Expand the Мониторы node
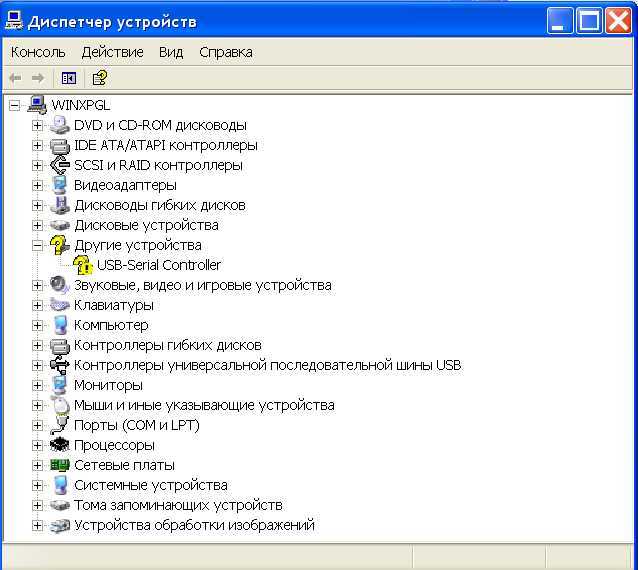Image resolution: width=638 pixels, height=570 pixels. pos(37,385)
